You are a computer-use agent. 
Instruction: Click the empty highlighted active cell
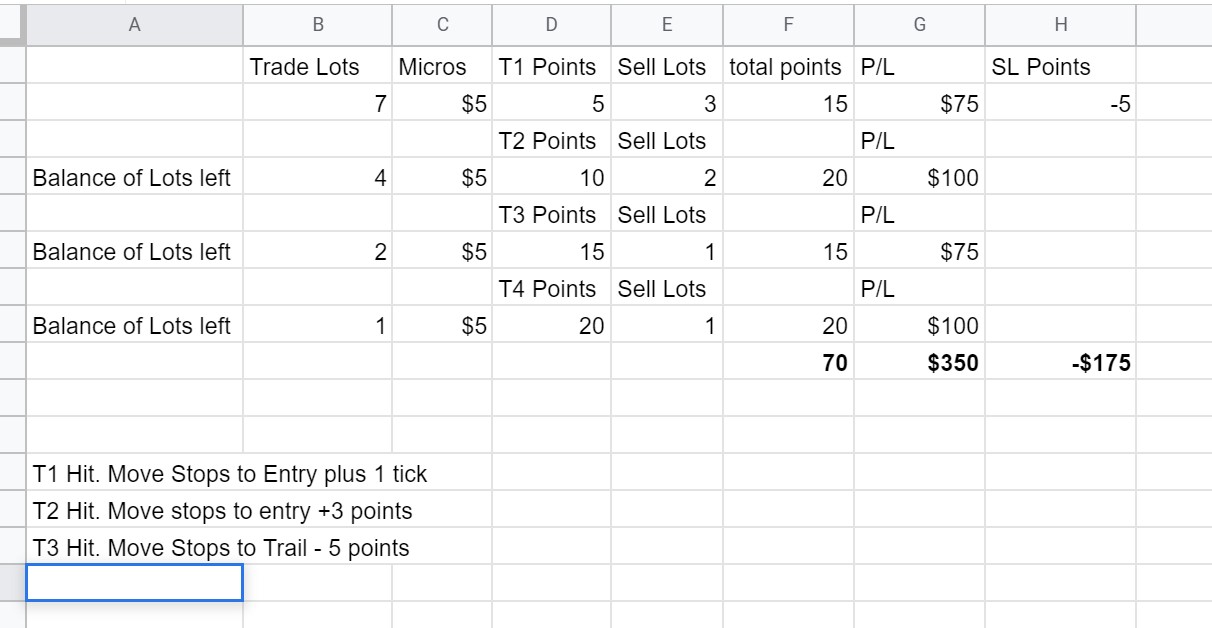[134, 583]
